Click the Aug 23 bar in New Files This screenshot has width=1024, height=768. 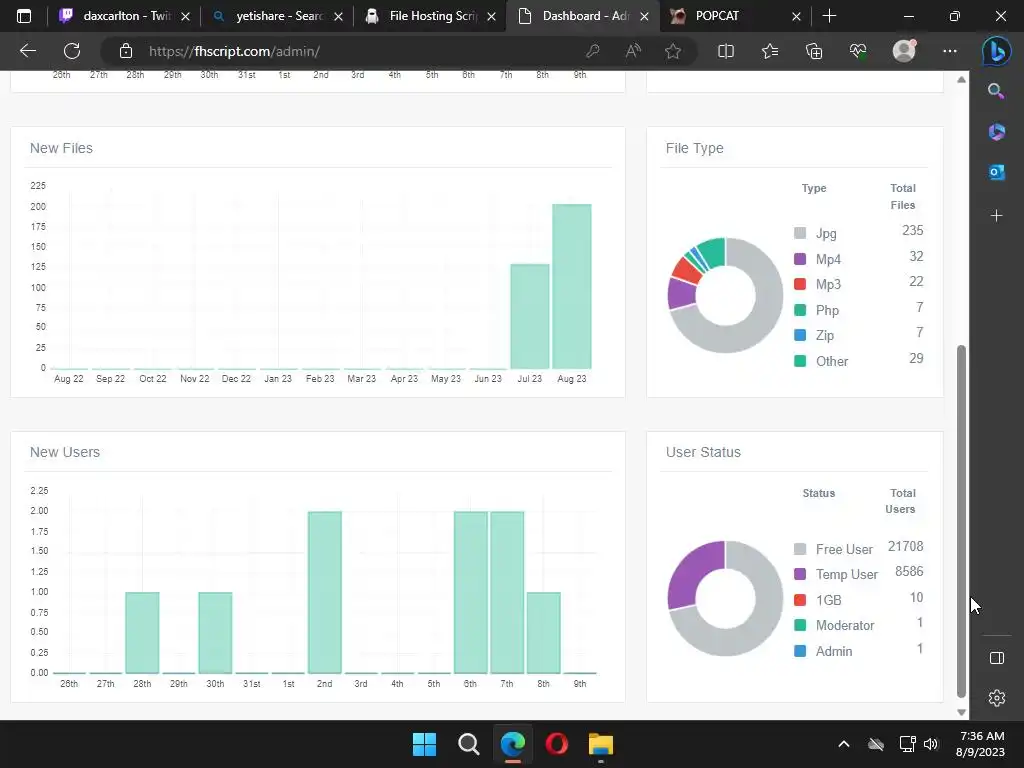click(x=572, y=287)
